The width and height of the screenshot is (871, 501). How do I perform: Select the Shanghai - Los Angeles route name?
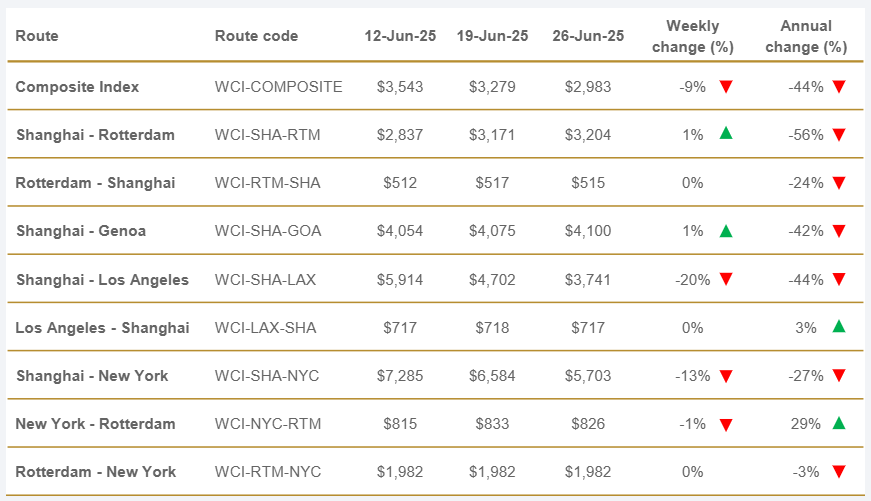102,280
